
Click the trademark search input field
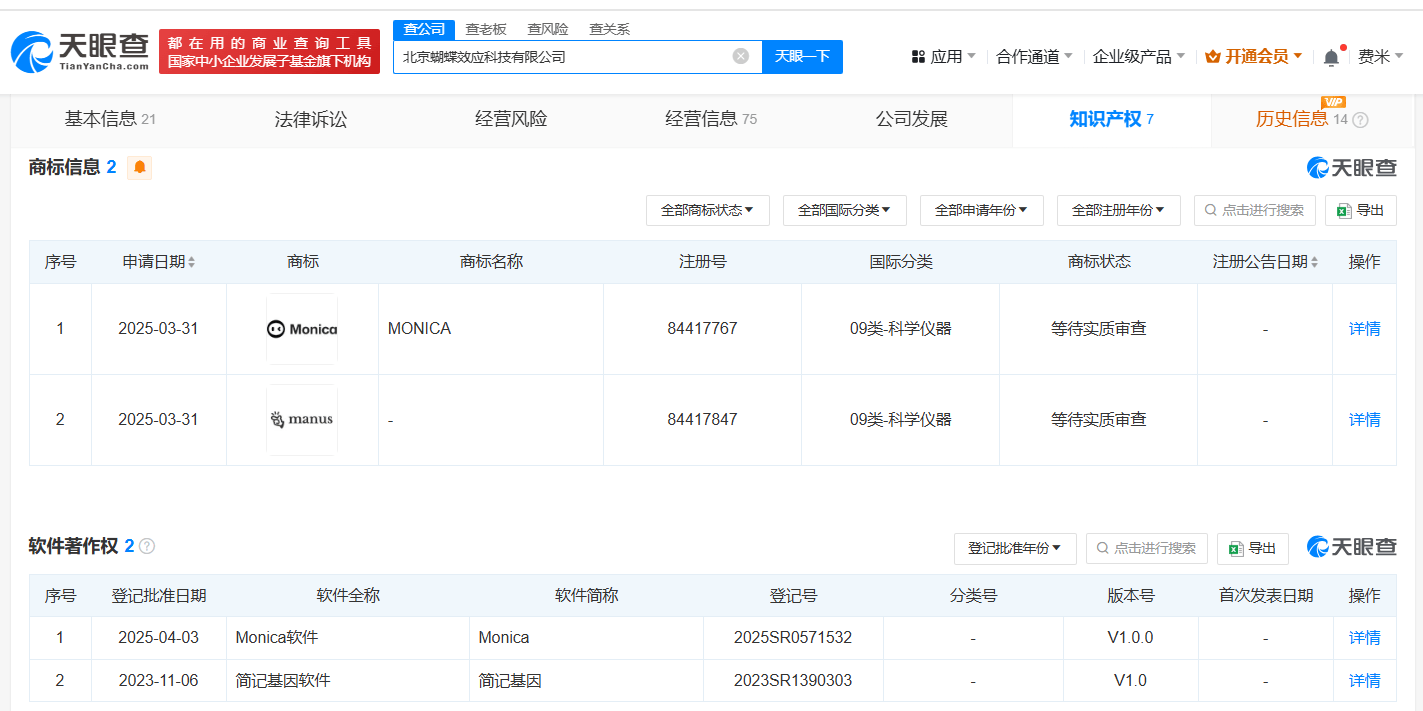1255,210
